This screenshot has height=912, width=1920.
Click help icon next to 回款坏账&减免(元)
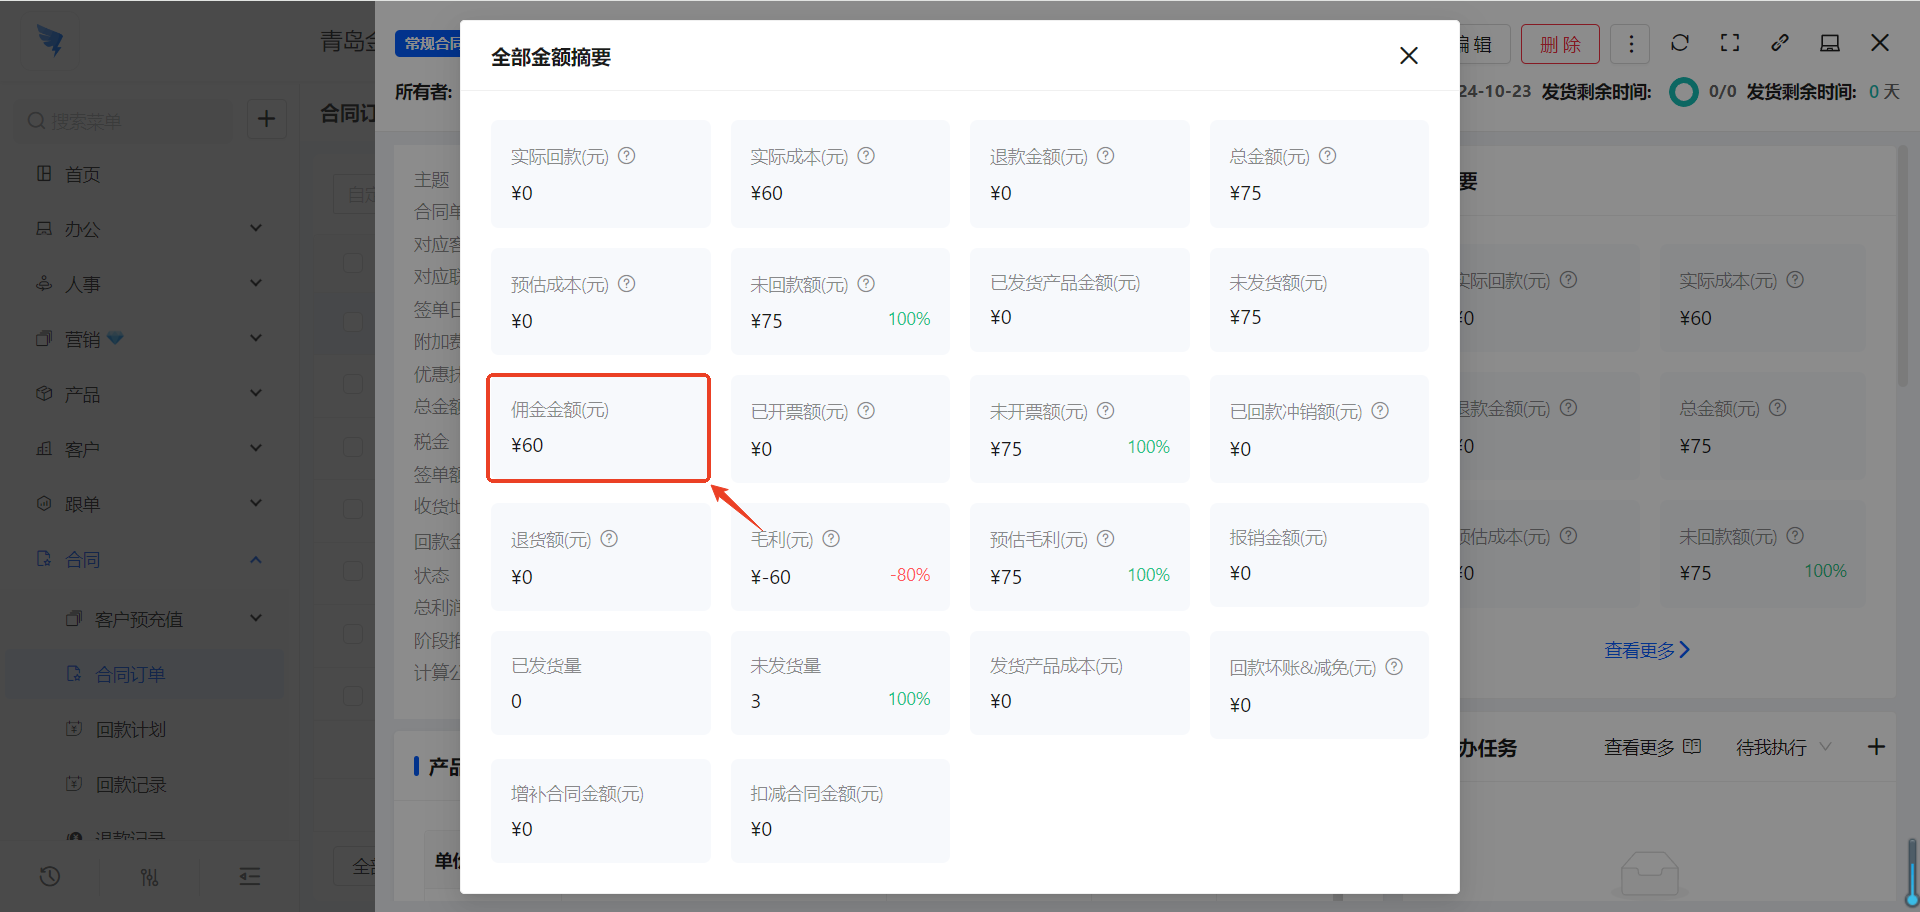(1394, 667)
